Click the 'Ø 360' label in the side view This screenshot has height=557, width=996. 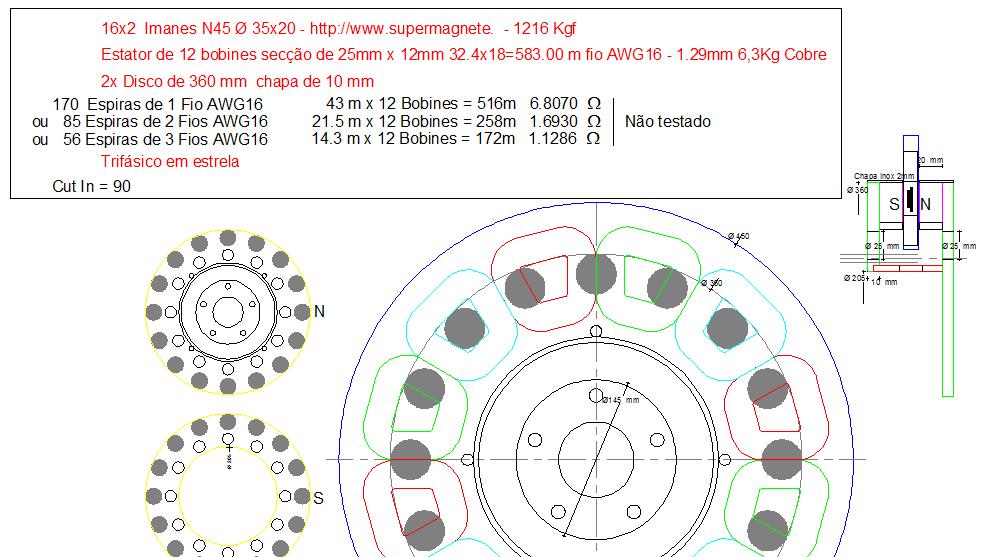pos(858,190)
